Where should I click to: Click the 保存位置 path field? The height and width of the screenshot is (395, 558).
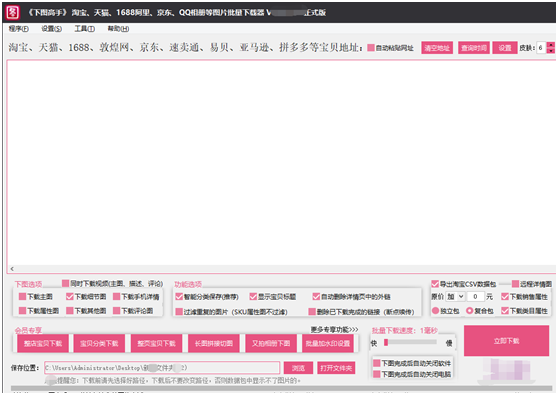(x=162, y=368)
